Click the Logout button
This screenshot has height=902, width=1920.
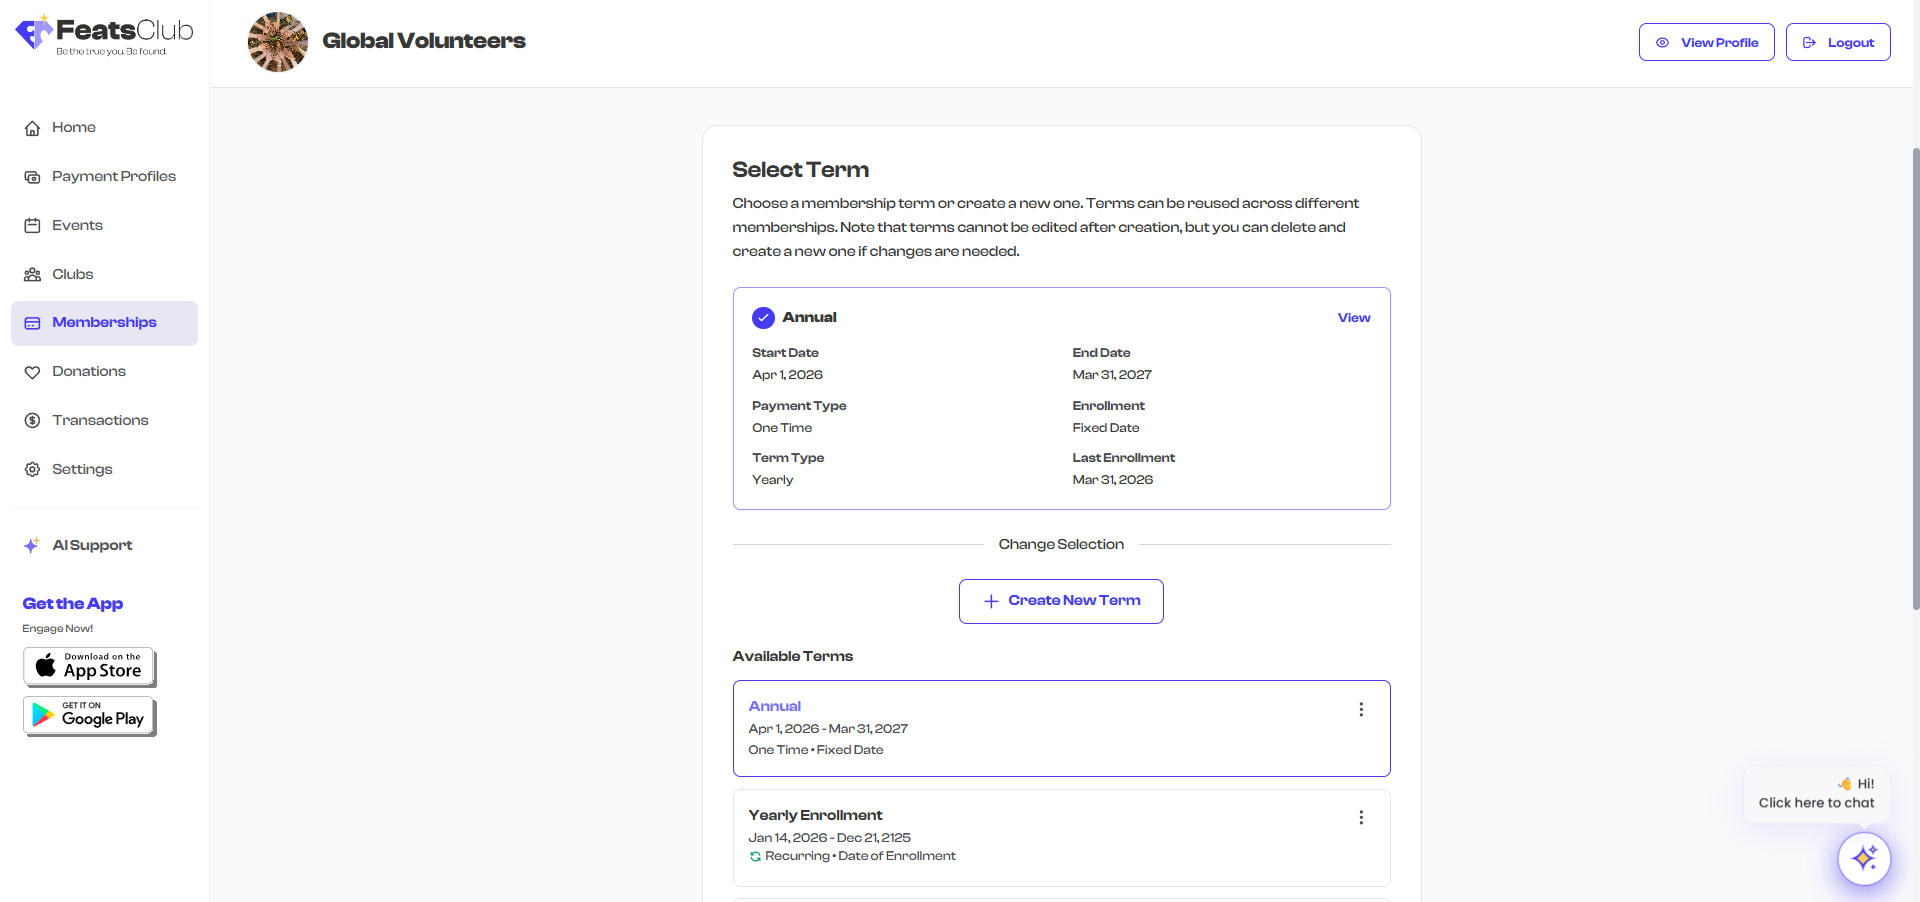[1838, 42]
